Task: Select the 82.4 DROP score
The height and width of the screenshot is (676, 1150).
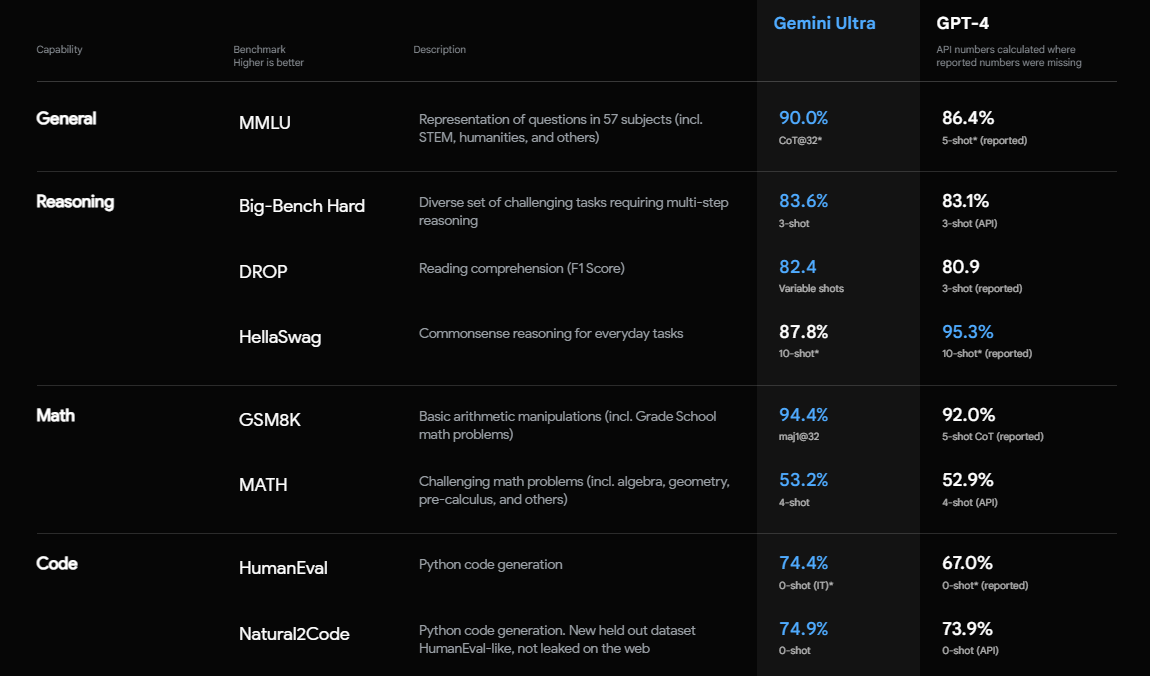Action: 797,267
